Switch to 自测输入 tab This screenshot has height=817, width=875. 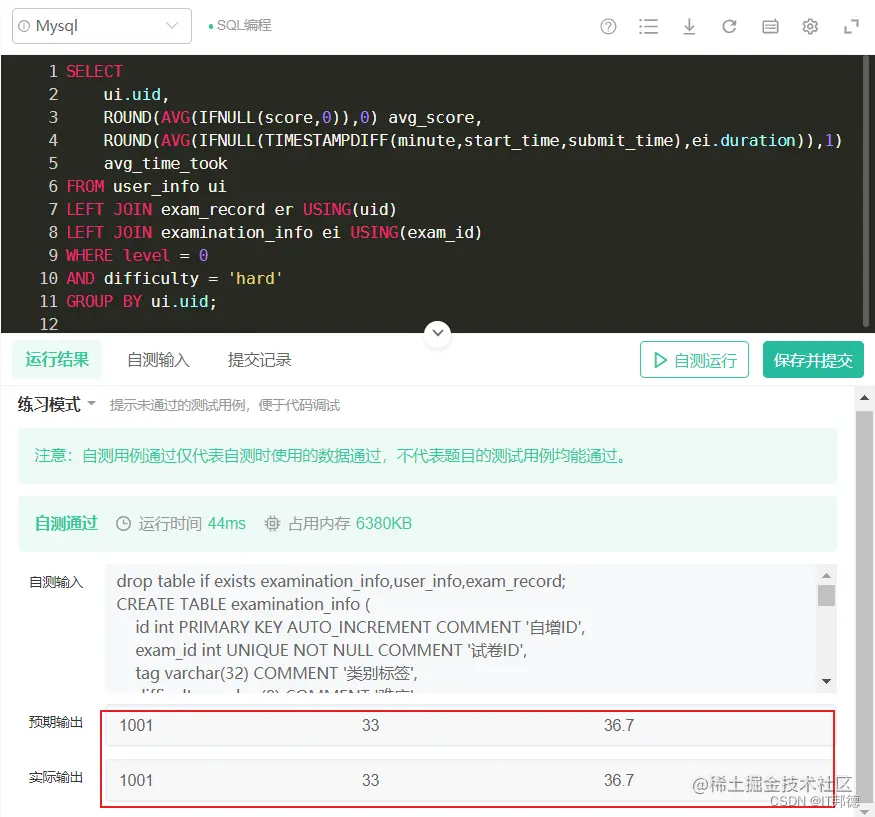tap(158, 360)
